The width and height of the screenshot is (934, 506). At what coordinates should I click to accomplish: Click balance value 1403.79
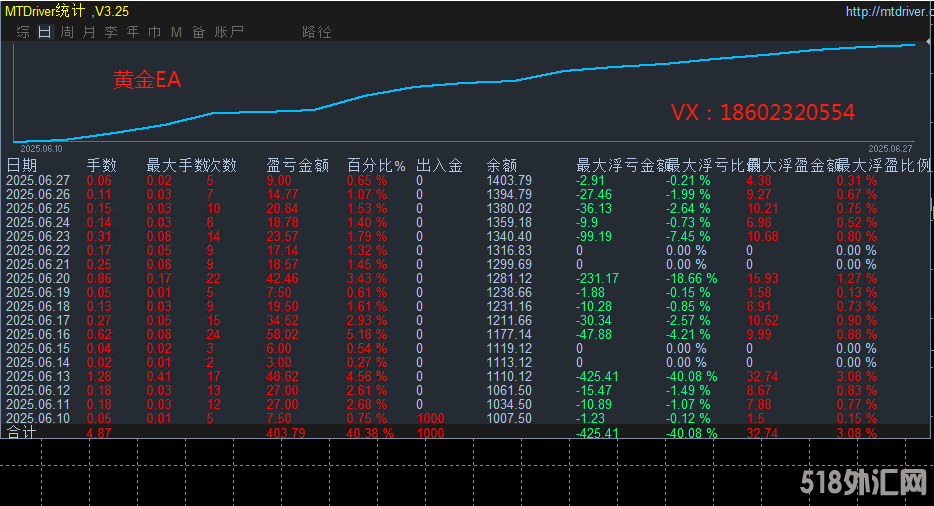[x=509, y=180]
